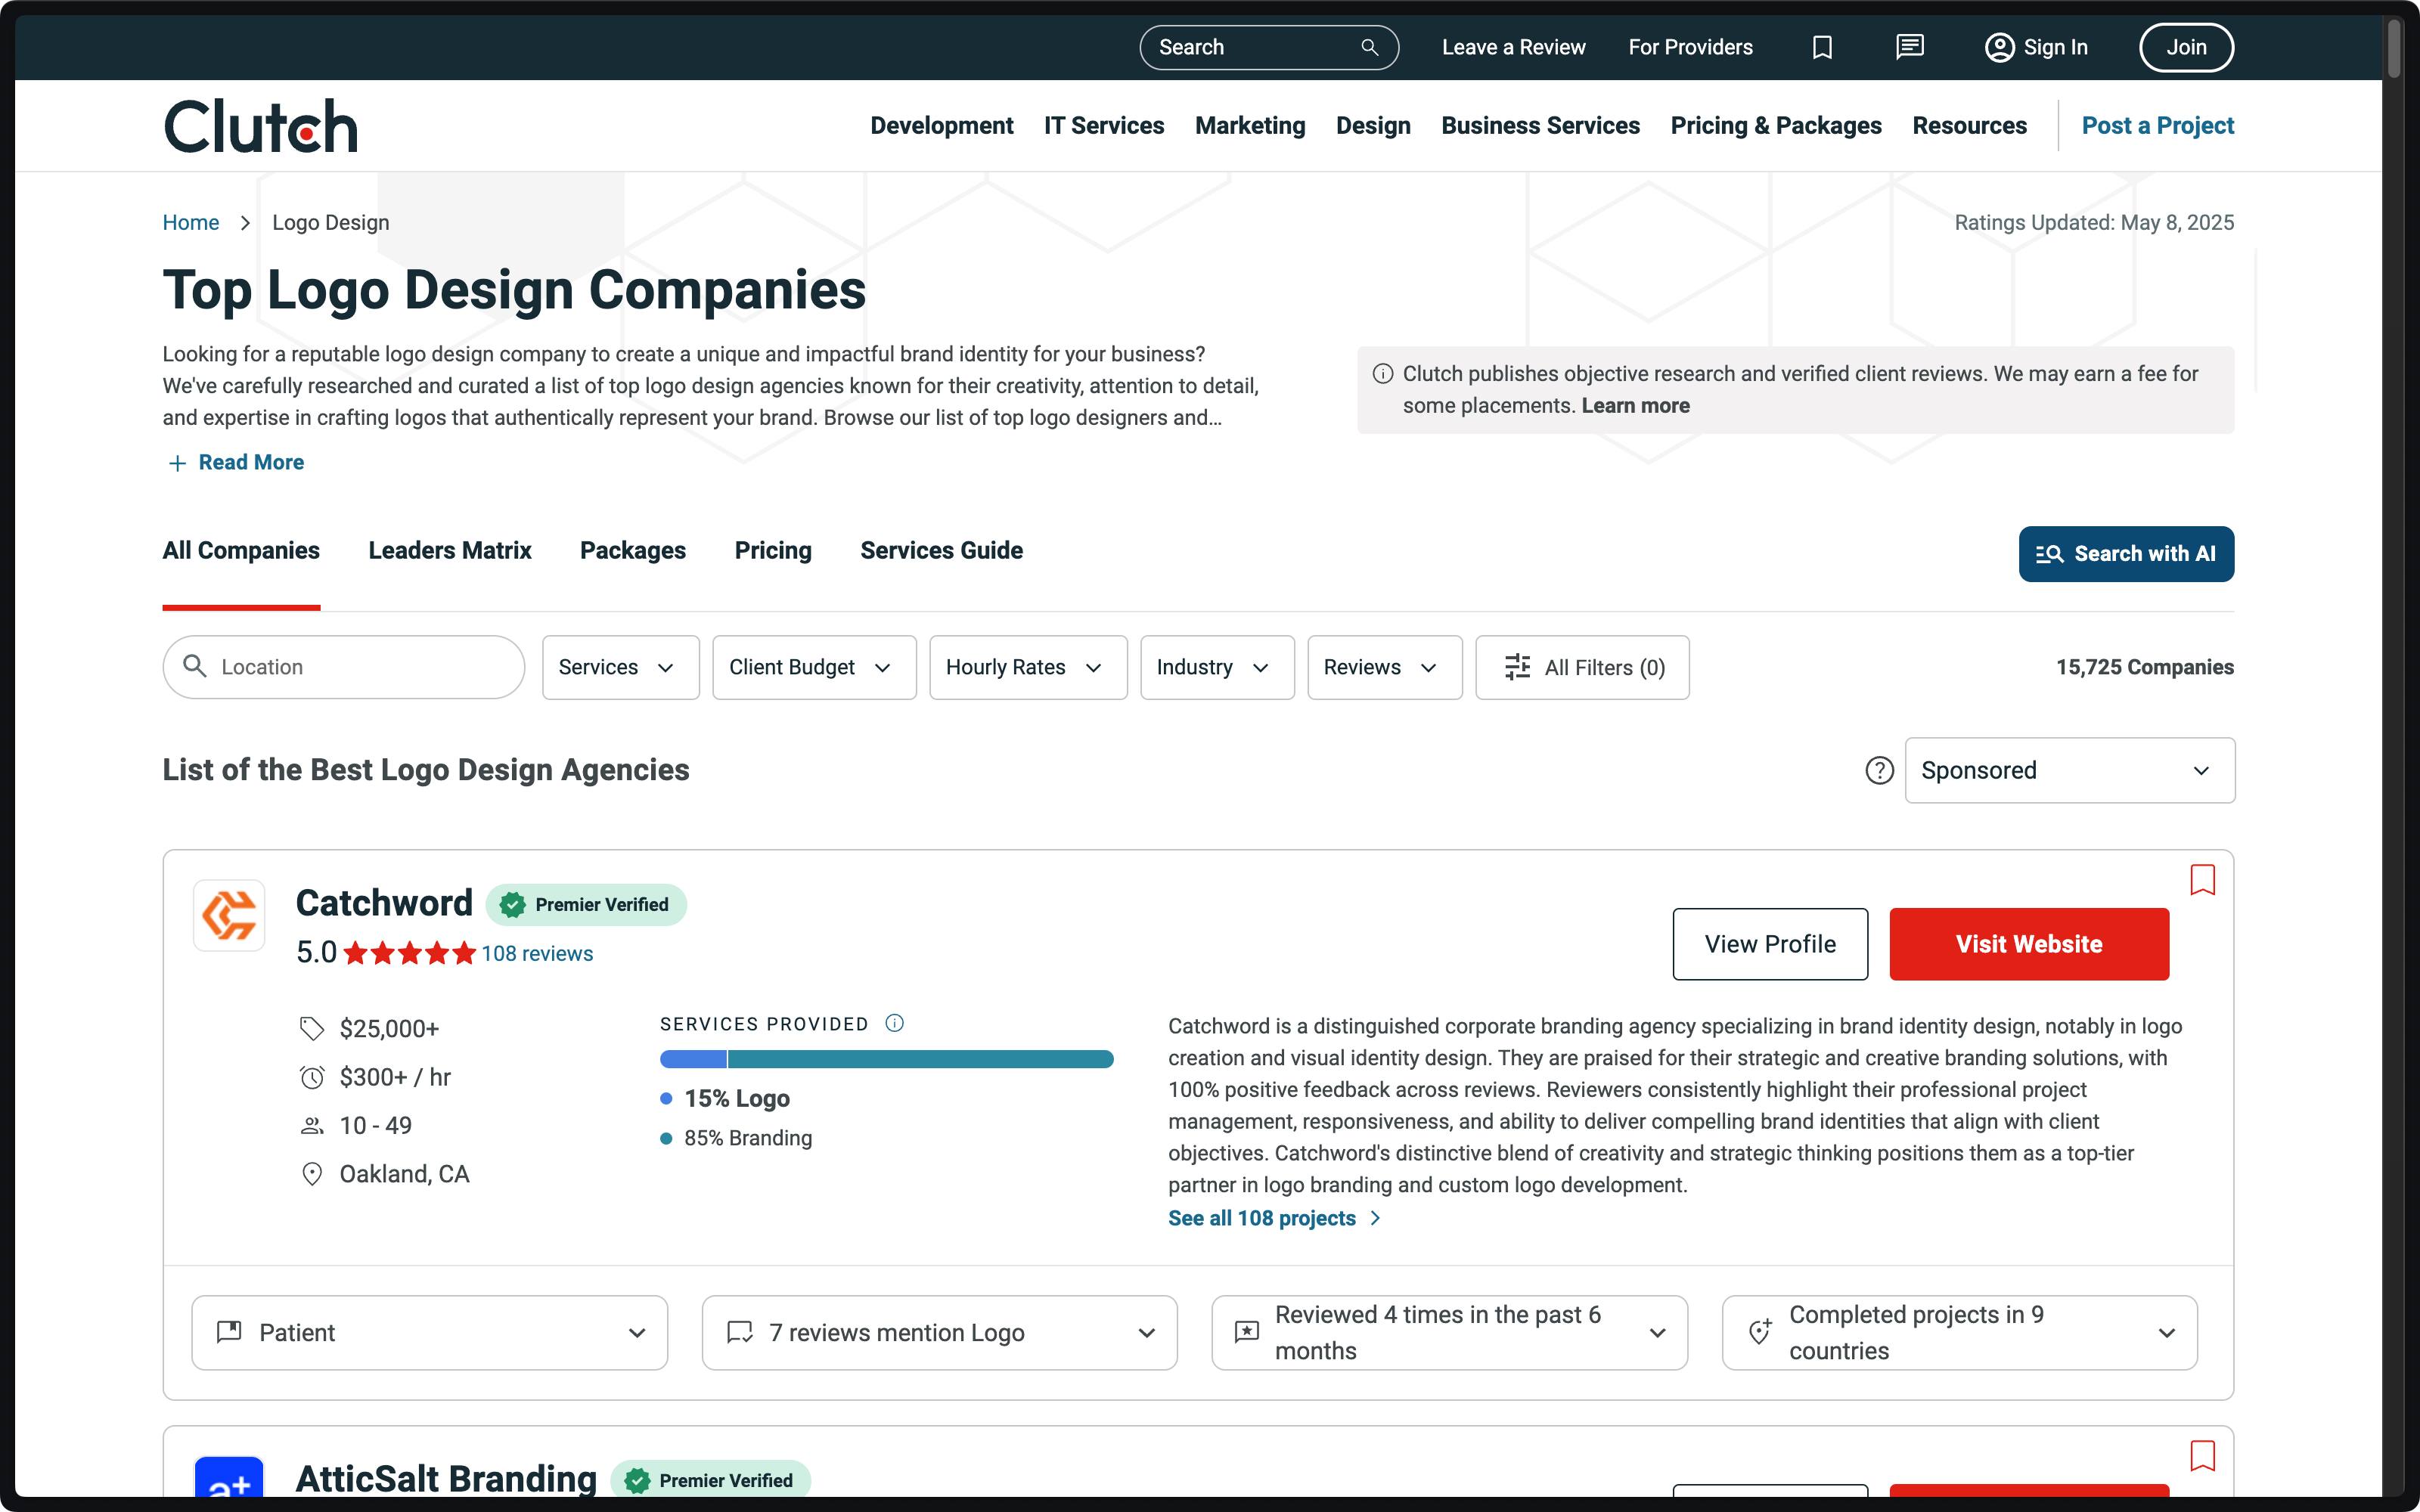Open the Business Services menu
Screen dimensions: 2420x1512
coord(1540,126)
